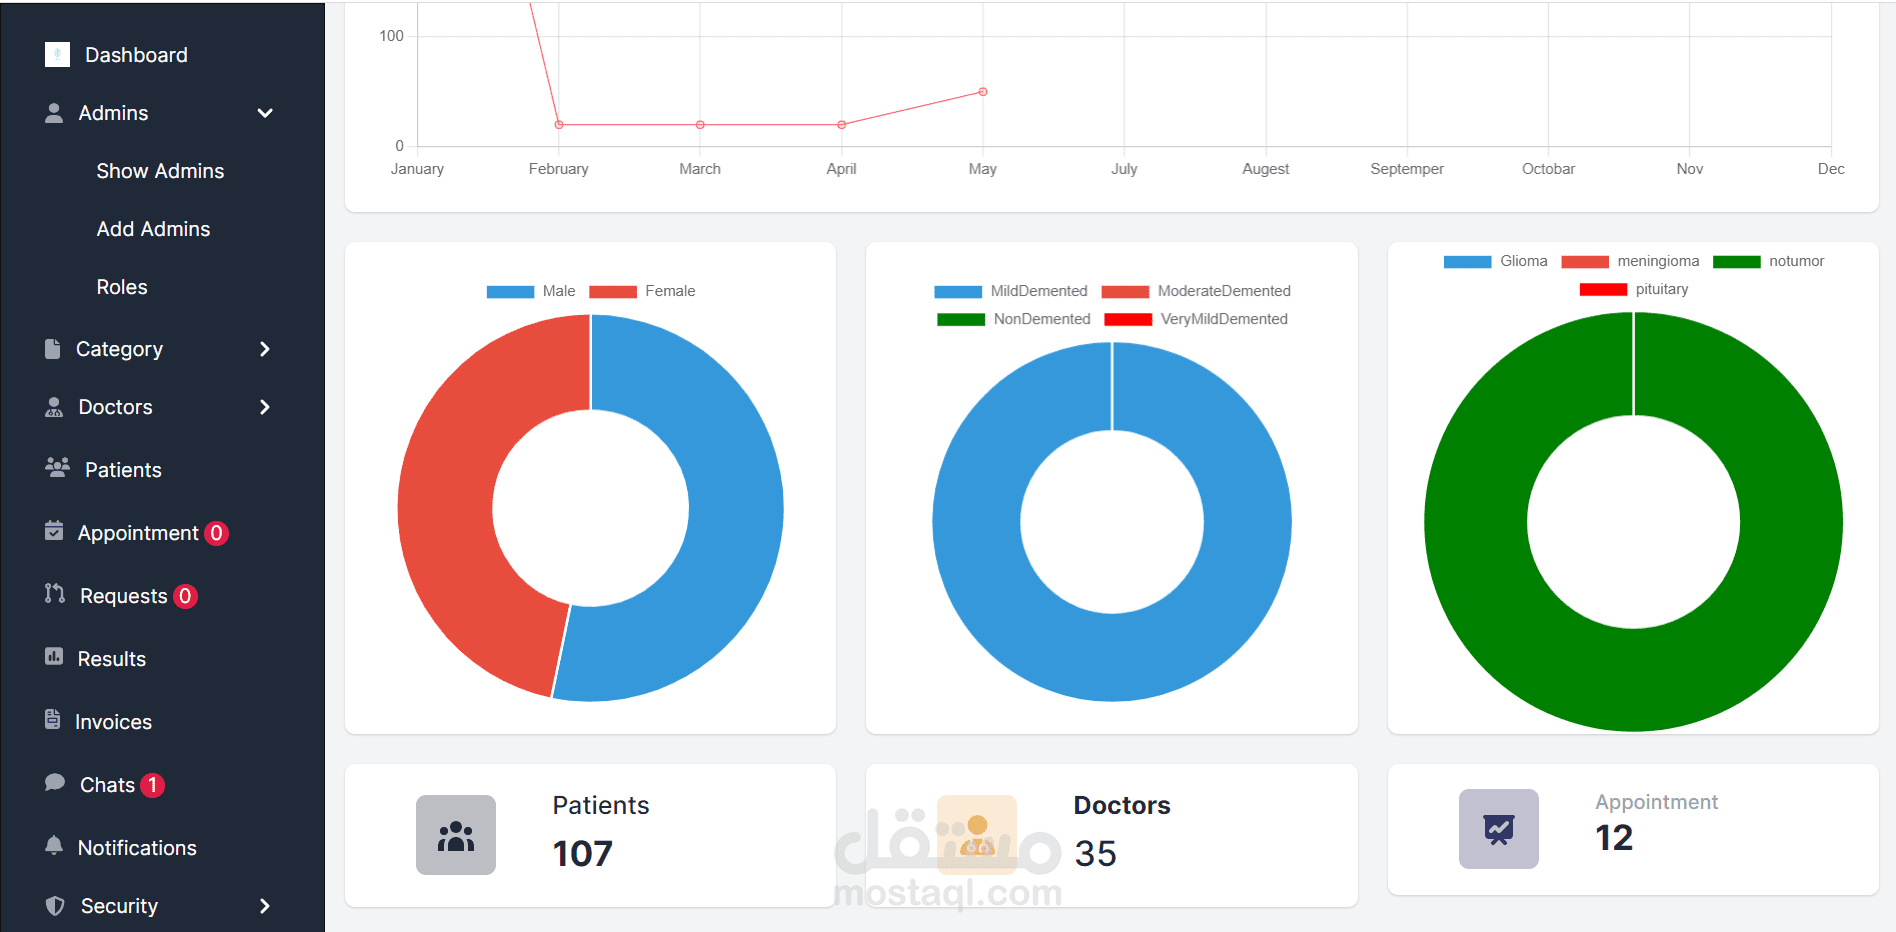Click the Patients group icon in sidebar

[57, 468]
